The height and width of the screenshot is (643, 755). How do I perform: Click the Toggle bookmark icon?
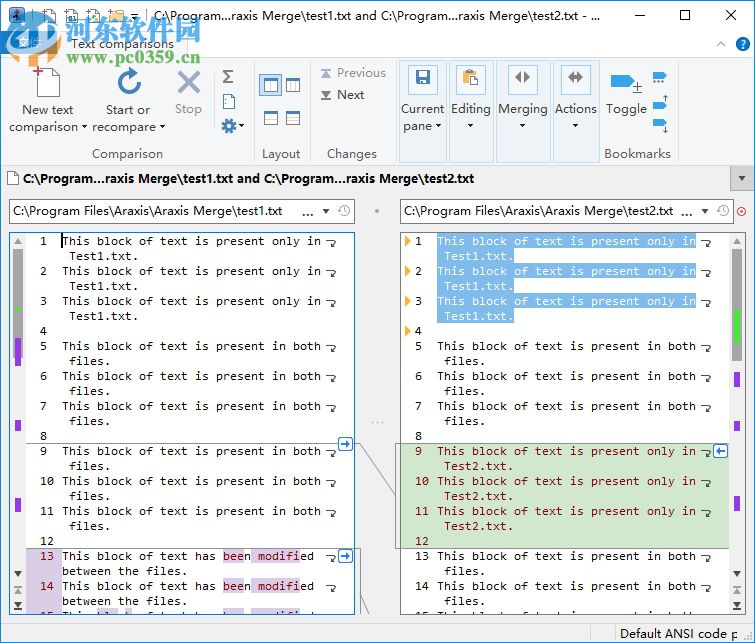click(x=624, y=82)
